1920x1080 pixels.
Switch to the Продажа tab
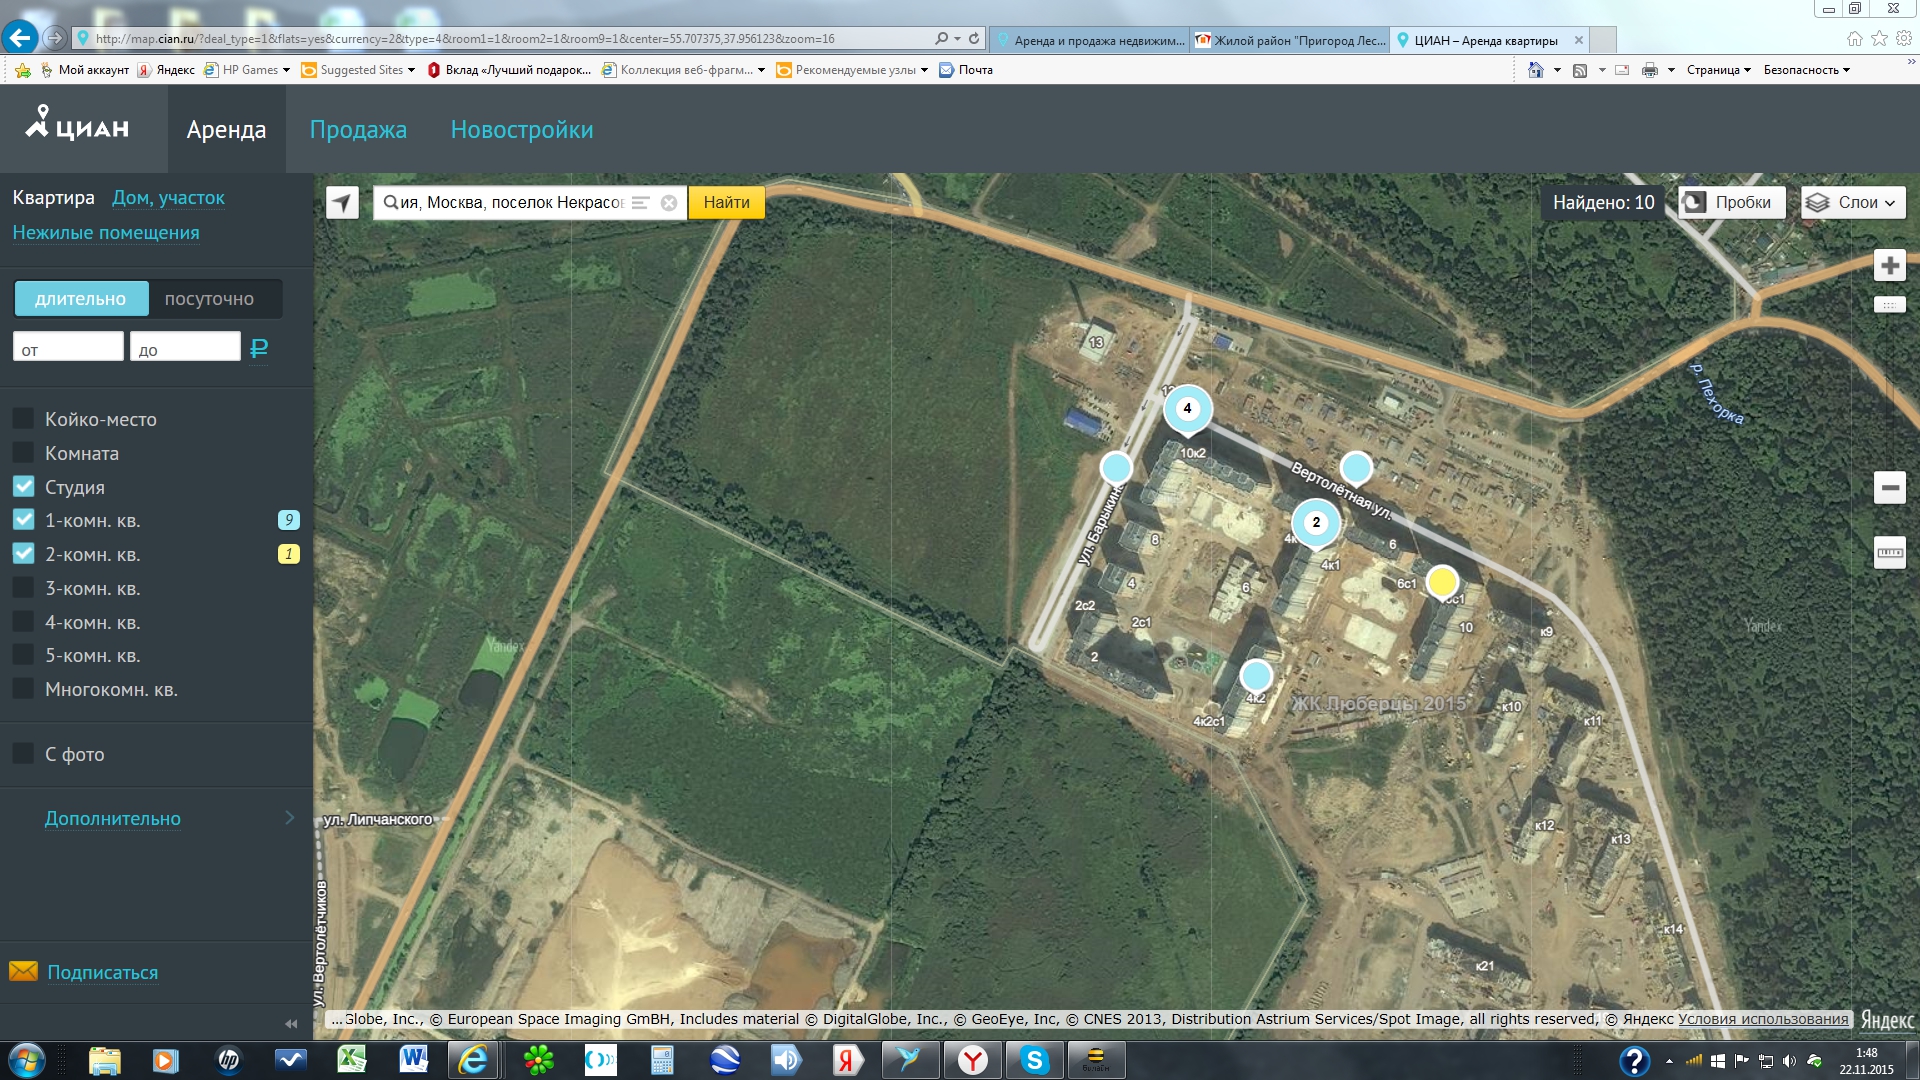(x=358, y=130)
